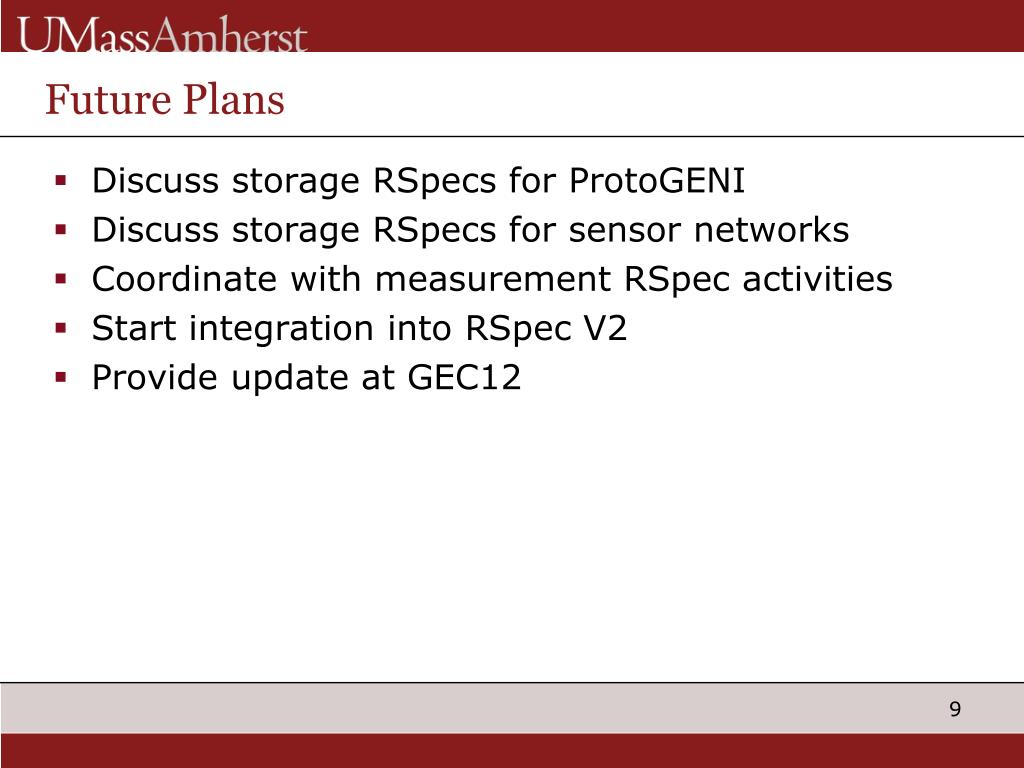
Task: Click the fifth red bullet marker
Action: [61, 377]
